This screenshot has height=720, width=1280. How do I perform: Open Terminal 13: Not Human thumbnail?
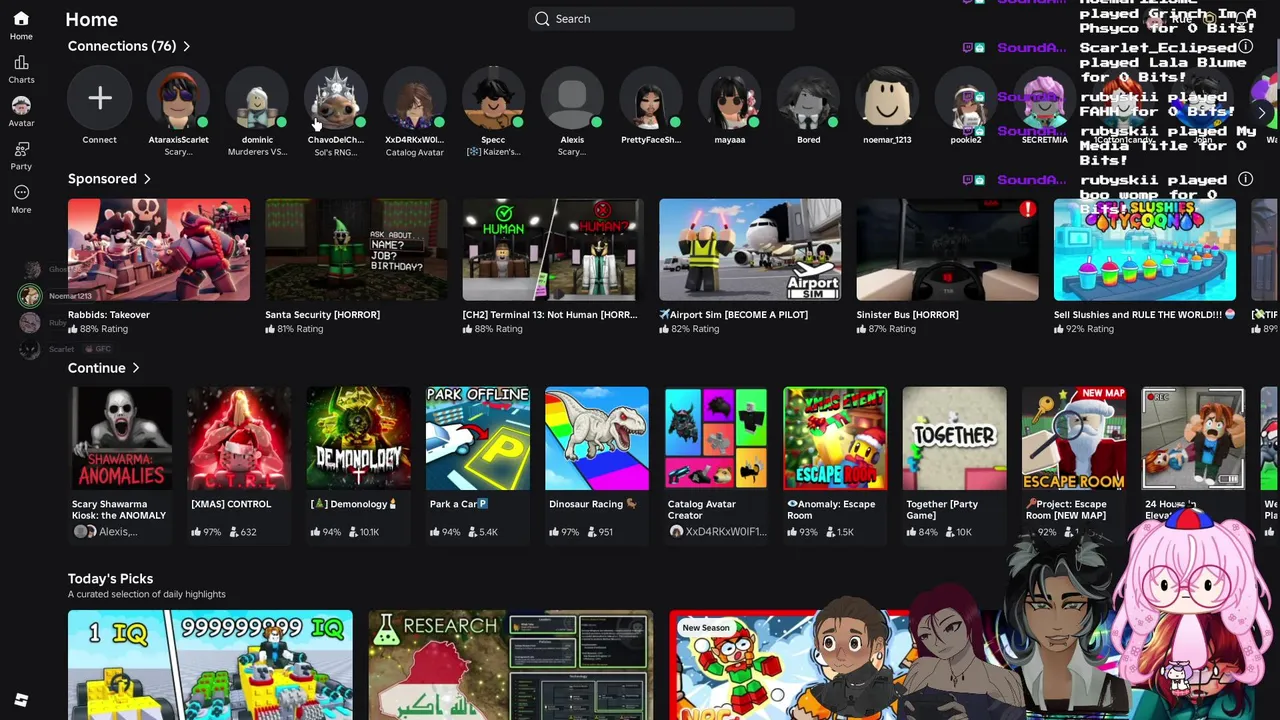tap(553, 249)
